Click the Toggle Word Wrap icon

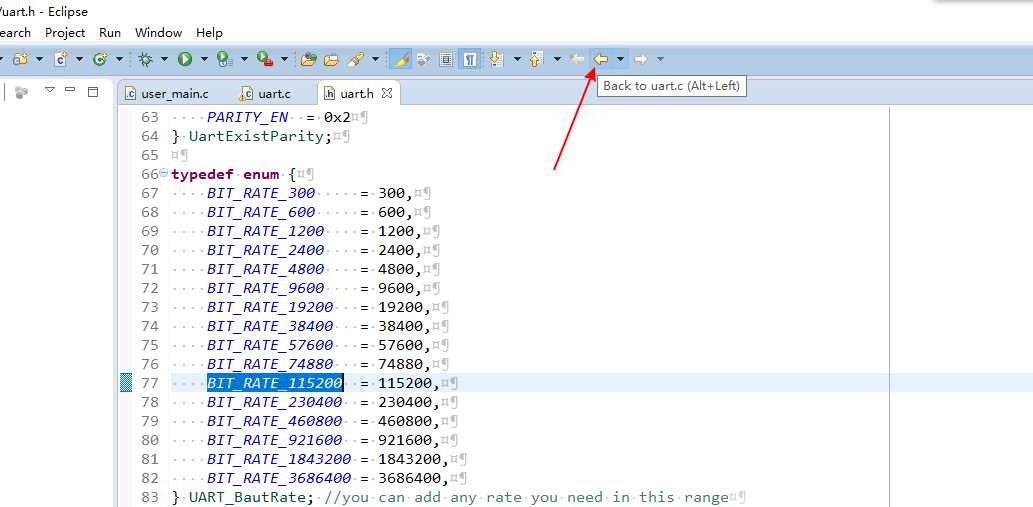click(424, 59)
